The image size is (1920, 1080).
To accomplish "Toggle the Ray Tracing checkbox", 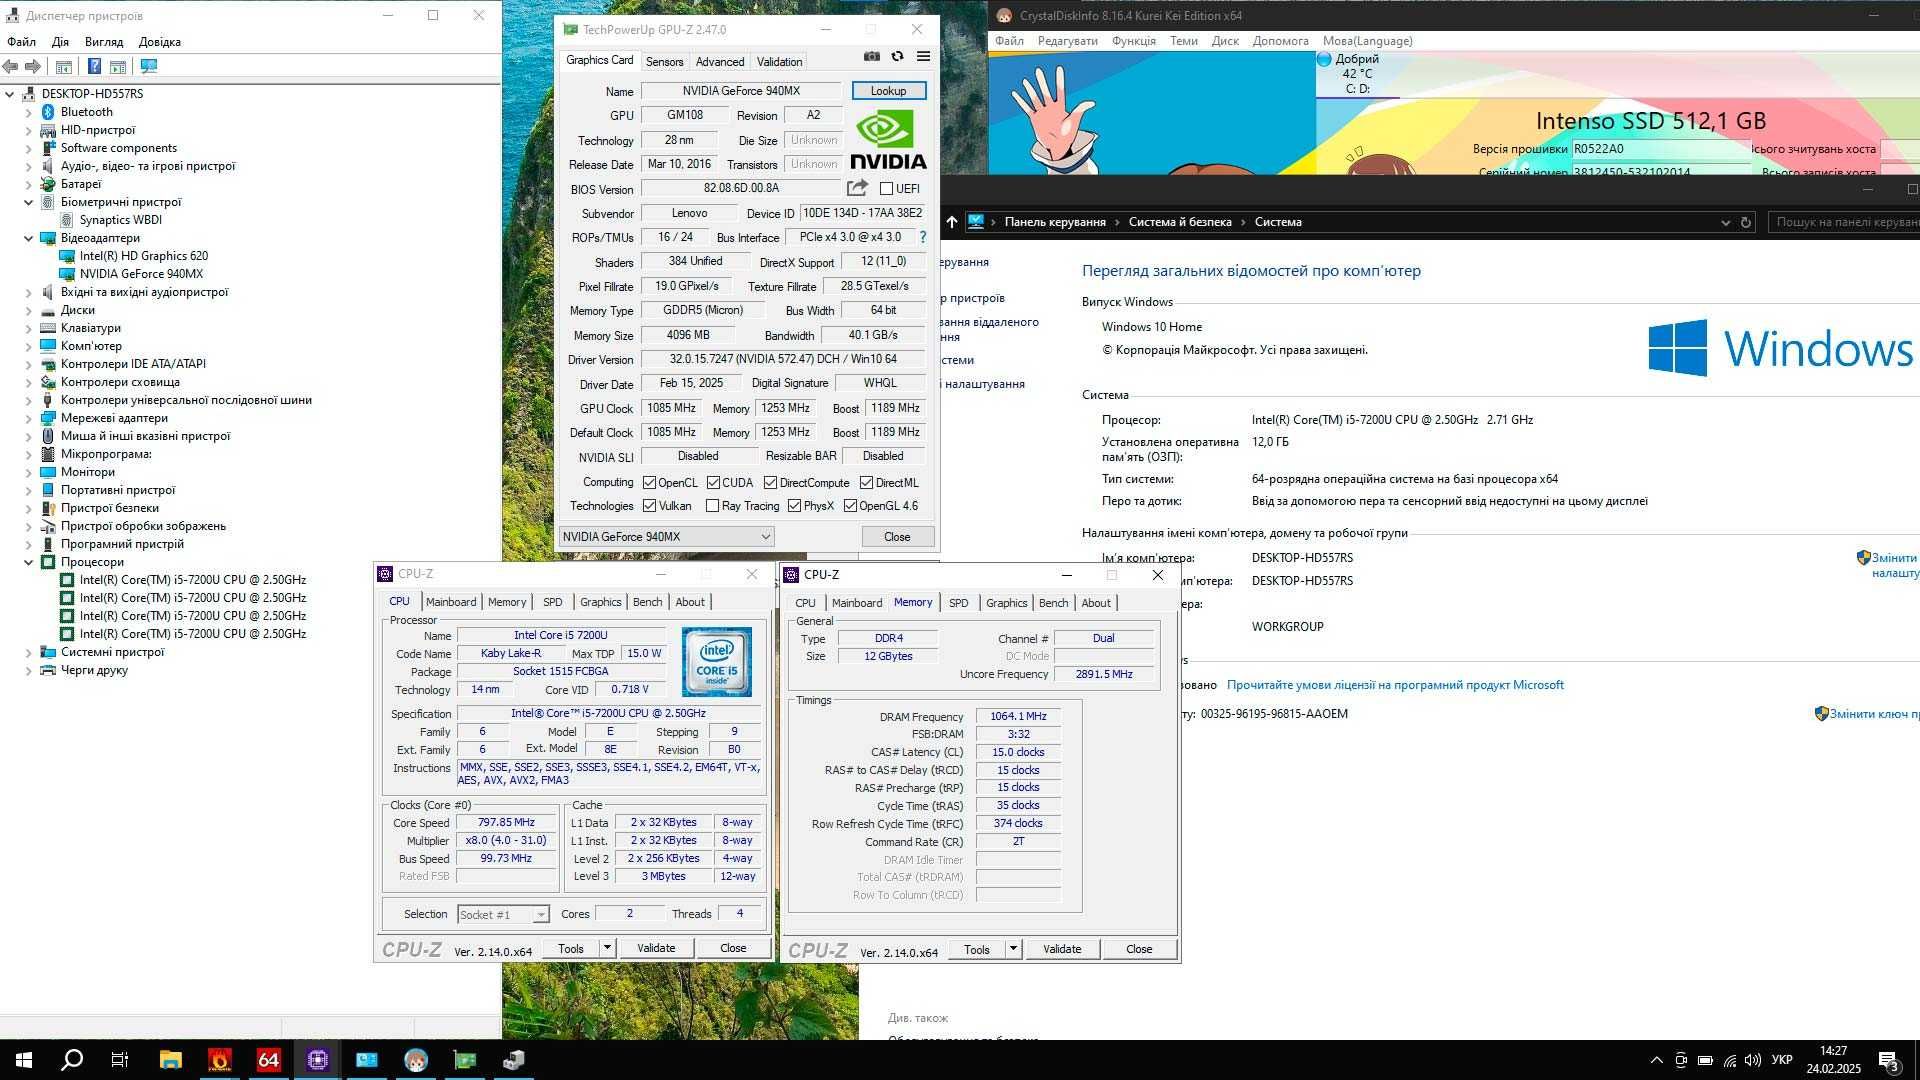I will pyautogui.click(x=712, y=506).
